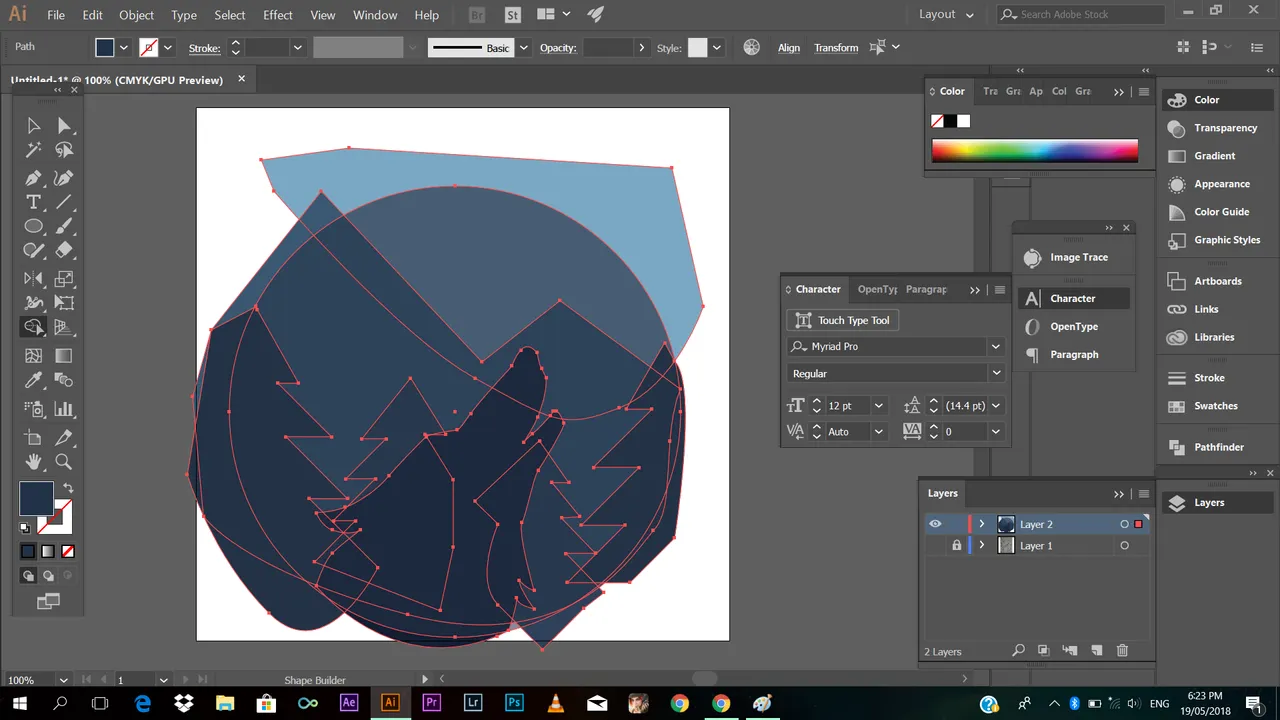Screen dimensions: 1280x720
Task: Unlock Layer 1 via lock icon
Action: (x=957, y=546)
